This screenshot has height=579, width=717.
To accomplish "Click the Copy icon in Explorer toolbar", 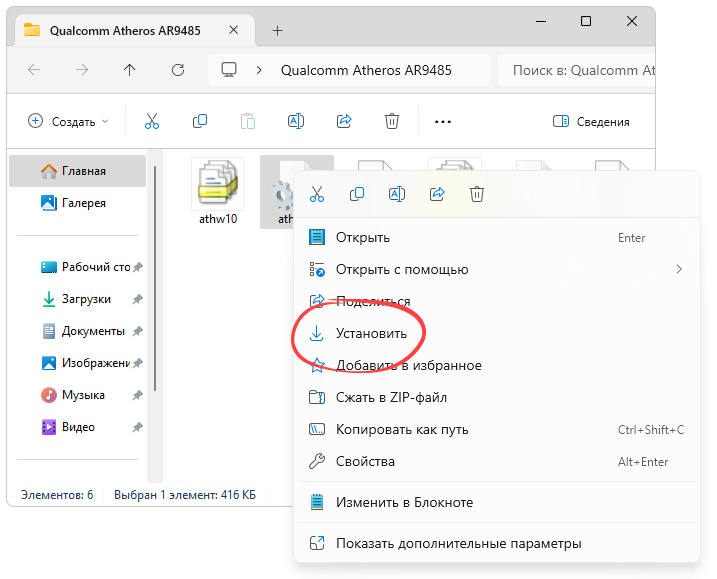I will 200,121.
